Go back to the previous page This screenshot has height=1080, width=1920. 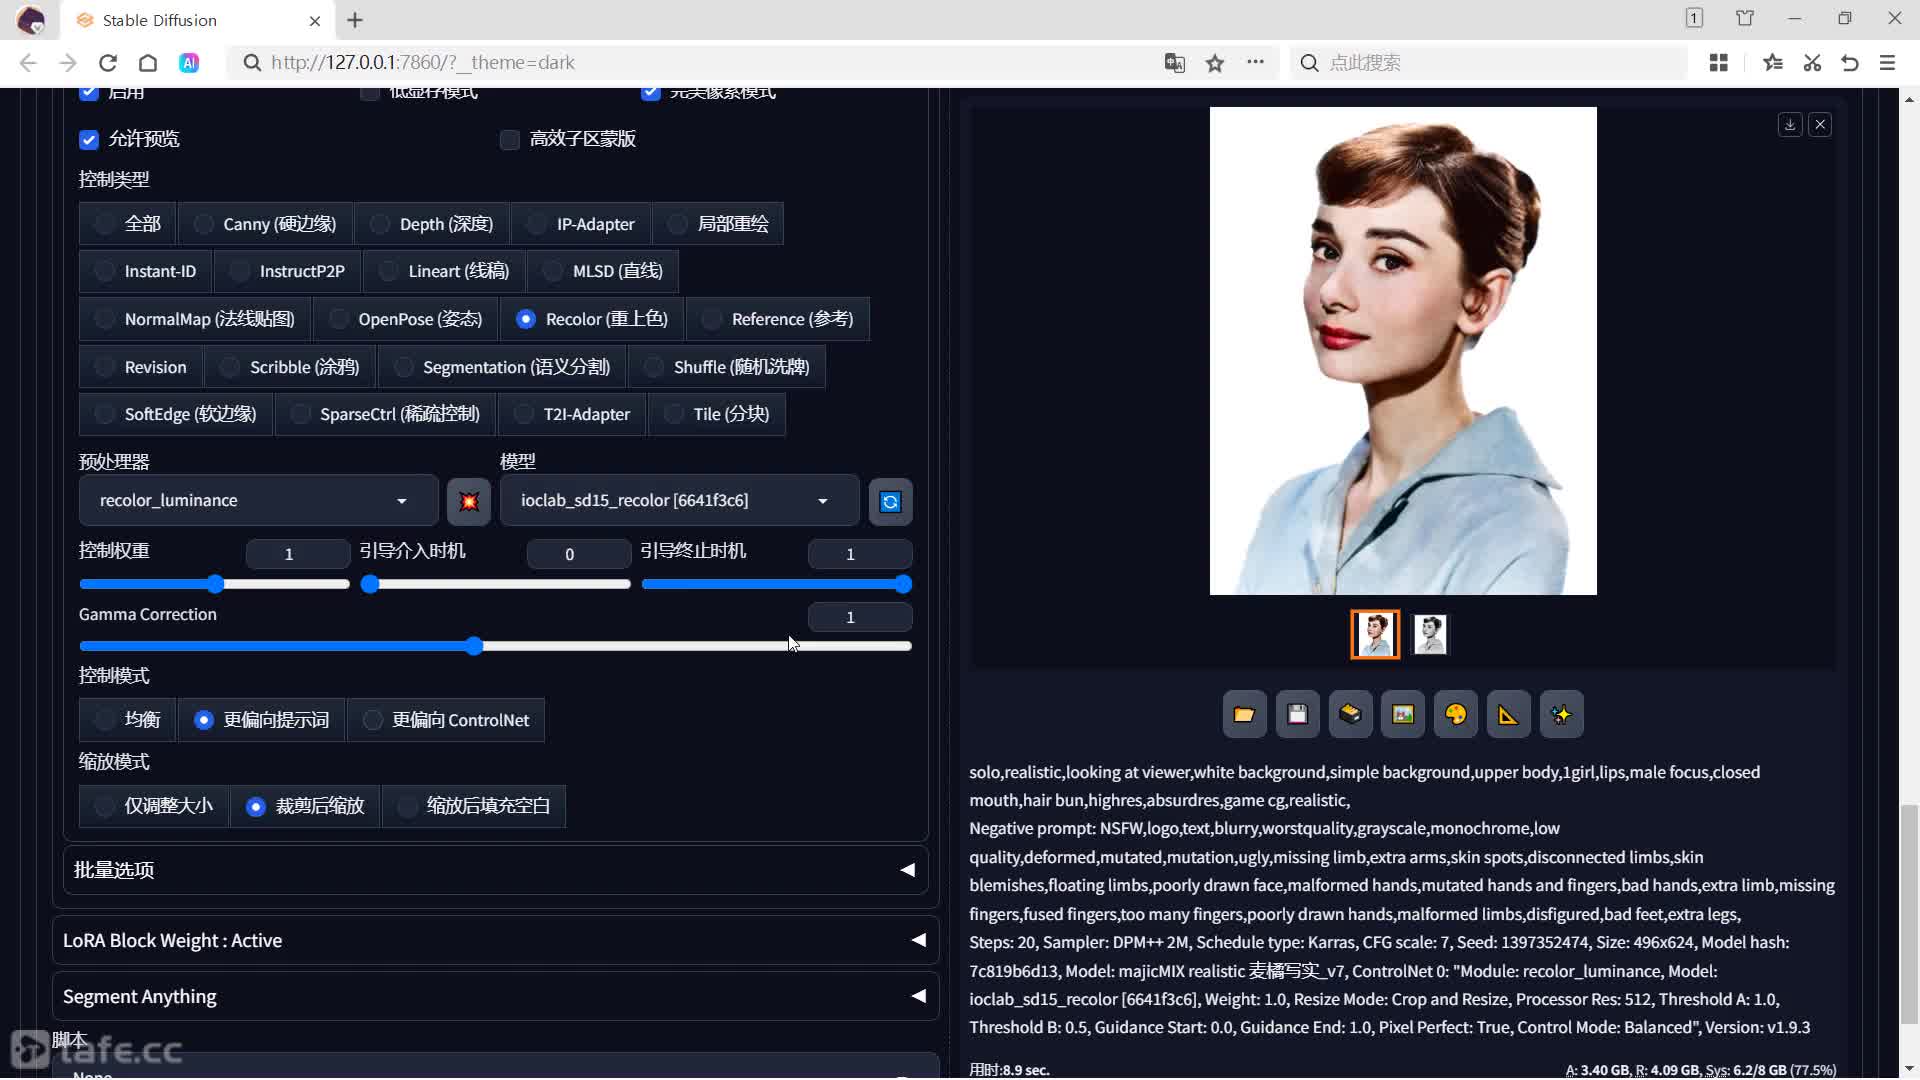pyautogui.click(x=28, y=63)
